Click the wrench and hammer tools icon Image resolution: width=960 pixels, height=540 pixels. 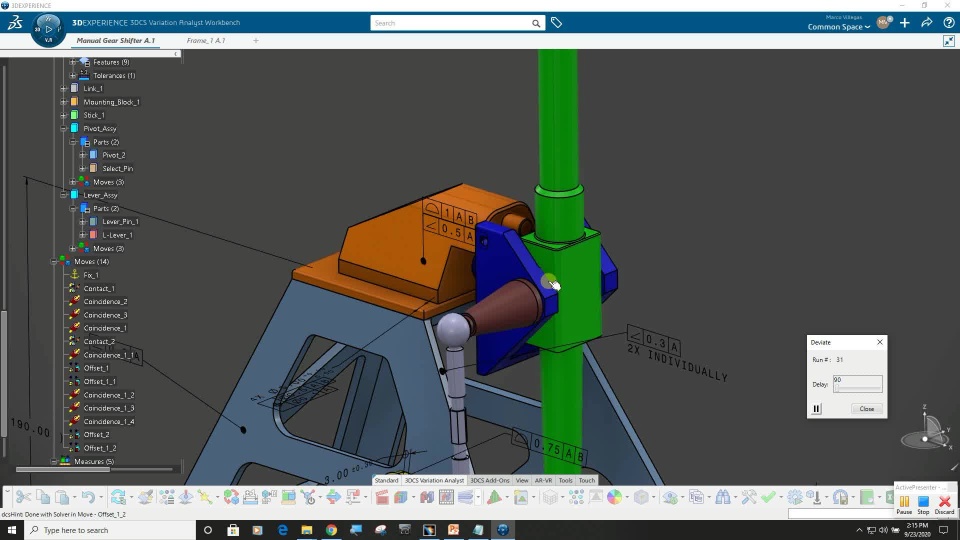(749, 497)
